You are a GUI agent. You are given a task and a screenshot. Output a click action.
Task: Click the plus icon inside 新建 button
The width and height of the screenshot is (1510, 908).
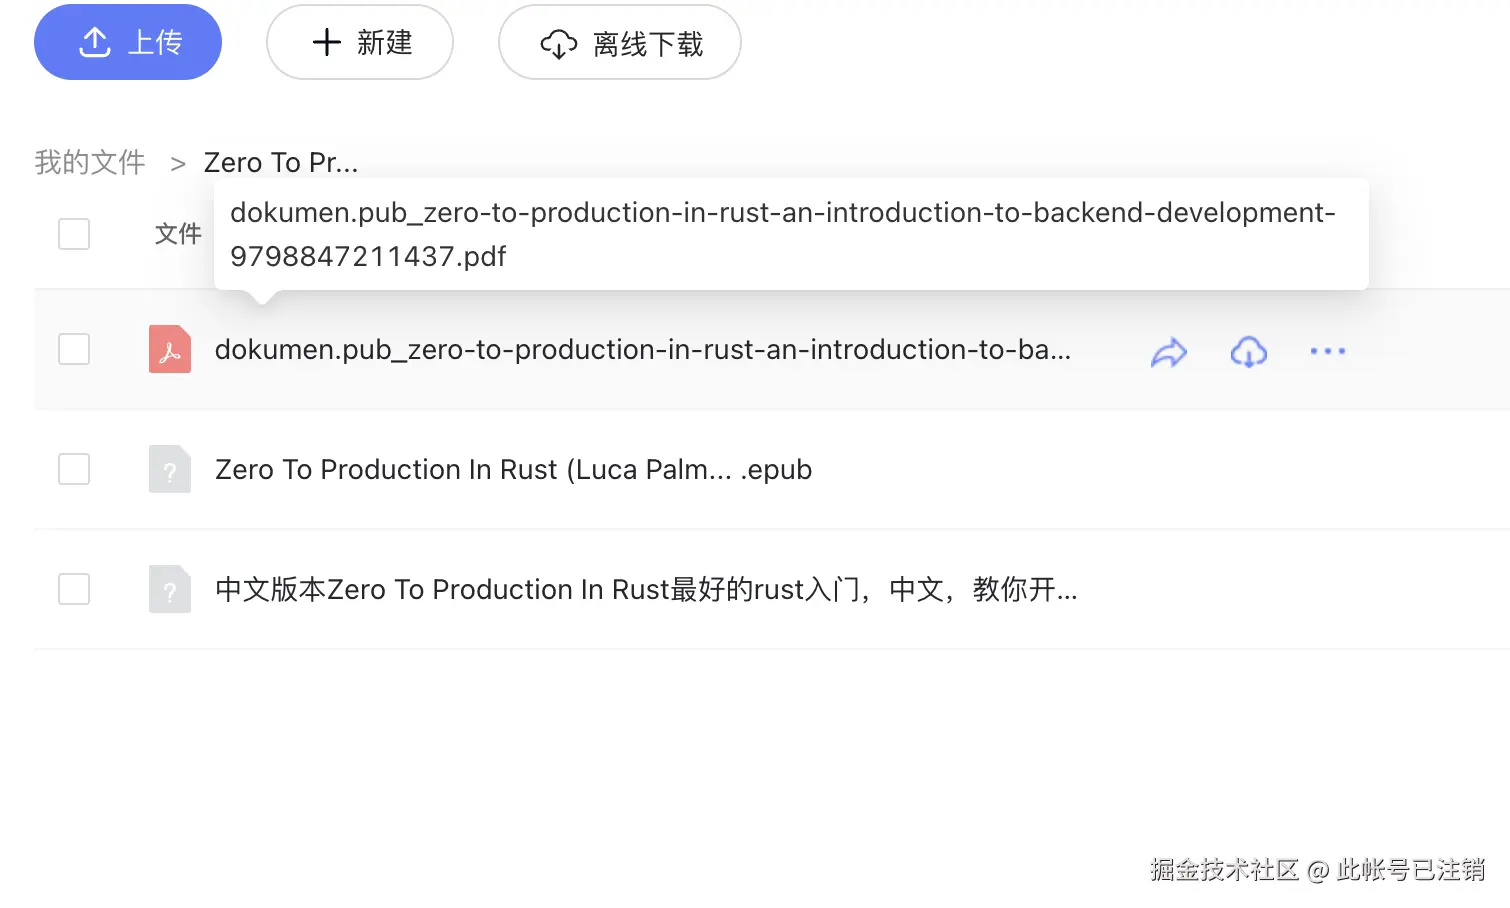pyautogui.click(x=326, y=42)
